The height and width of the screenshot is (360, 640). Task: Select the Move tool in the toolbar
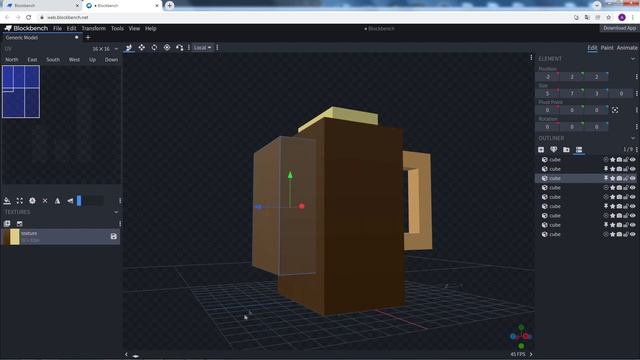click(129, 48)
